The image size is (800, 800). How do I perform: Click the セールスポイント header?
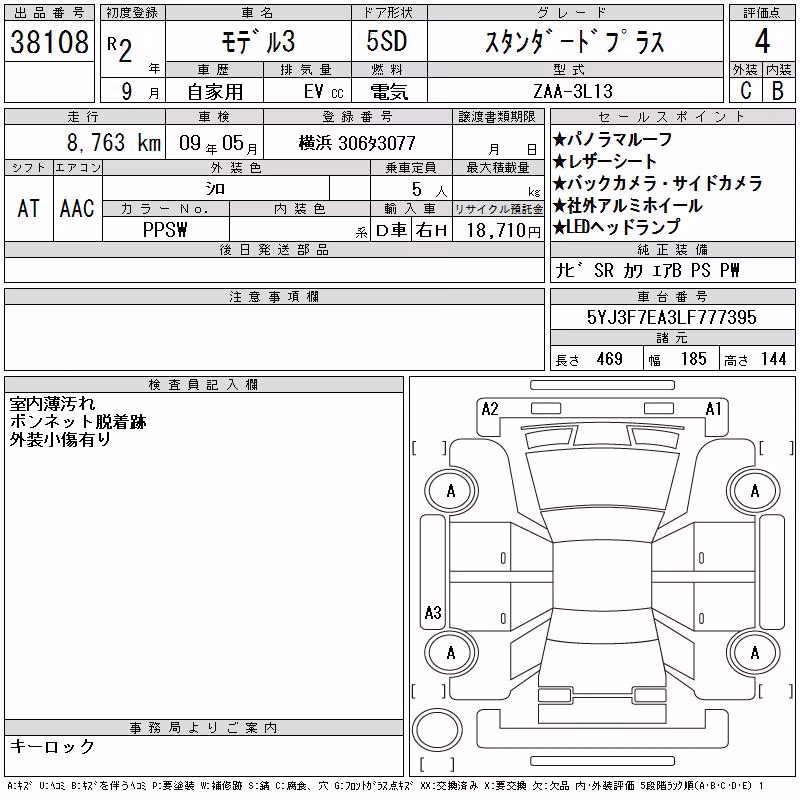672,117
